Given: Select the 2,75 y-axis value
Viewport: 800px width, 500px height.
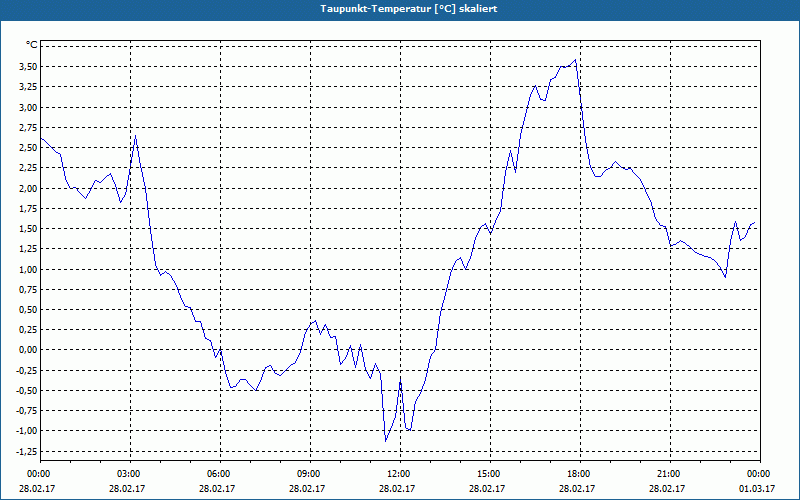Looking at the screenshot, I should [x=28, y=128].
